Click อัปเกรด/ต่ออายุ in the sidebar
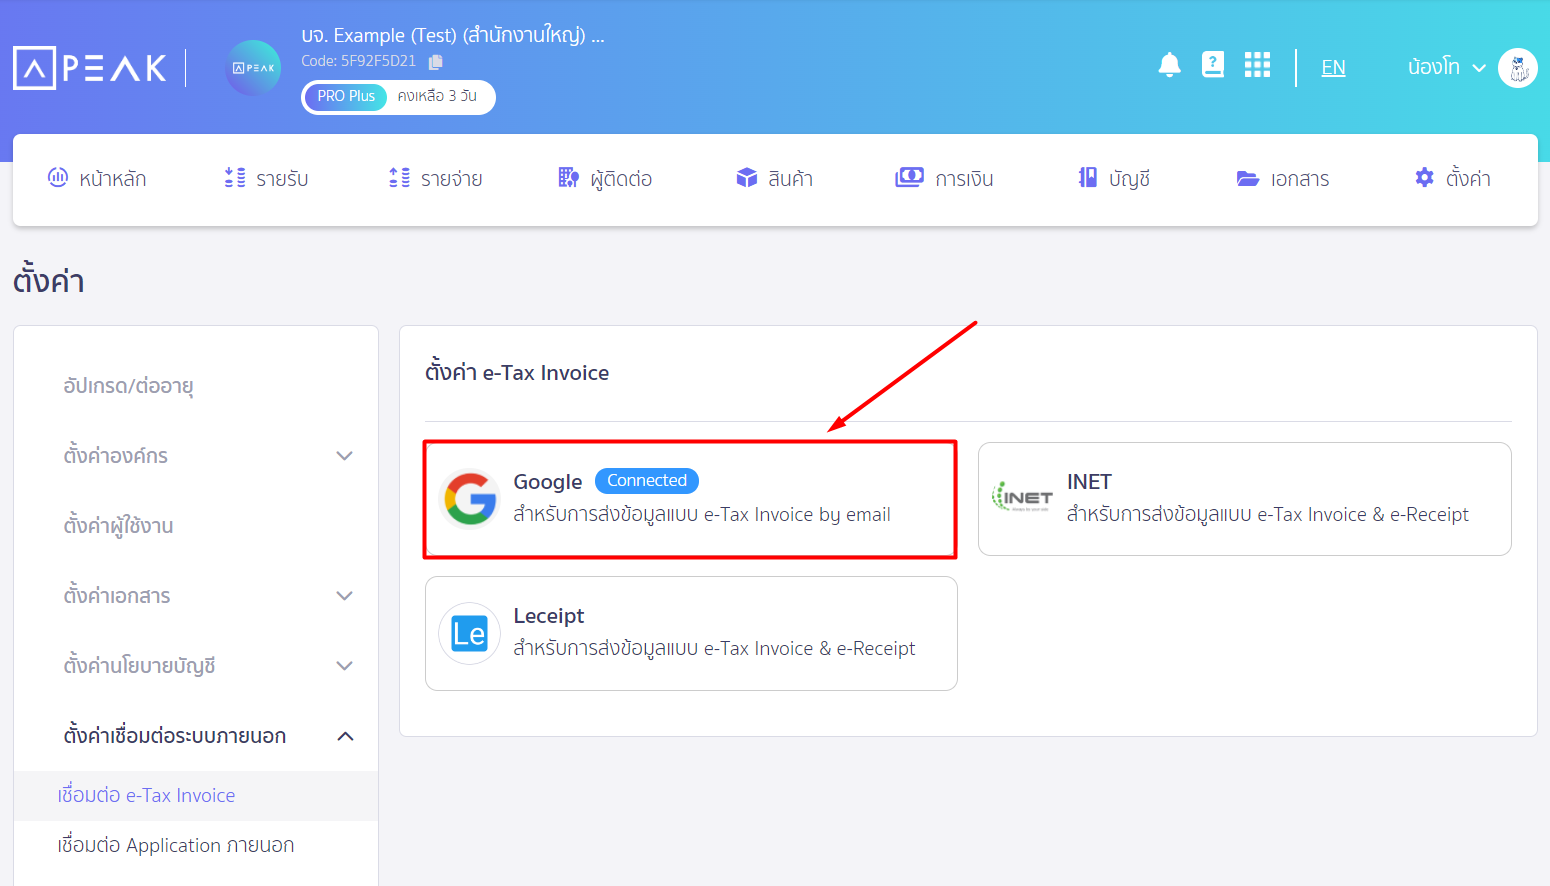 (127, 386)
